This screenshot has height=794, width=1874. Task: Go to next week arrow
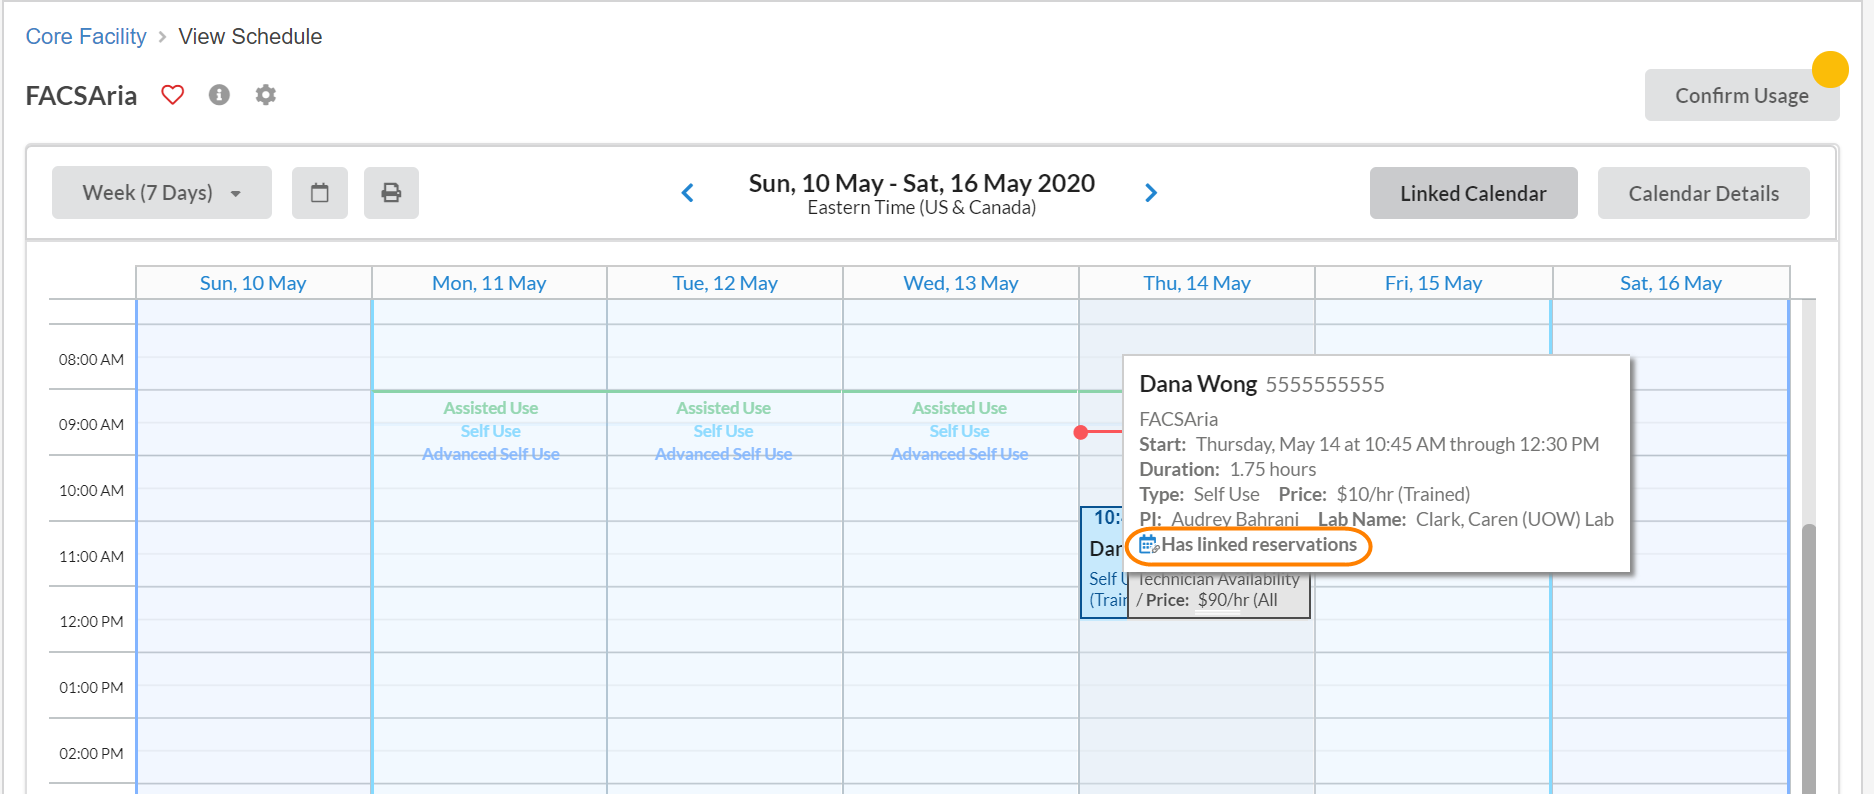(1151, 193)
